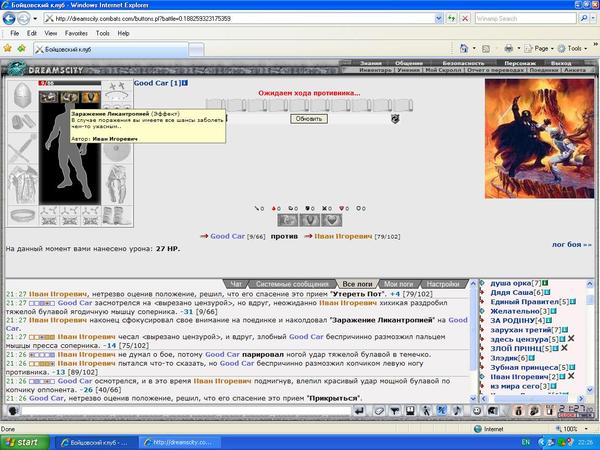Select player Зубная принцеса in user list
The width and height of the screenshot is (600, 450).
tap(524, 367)
